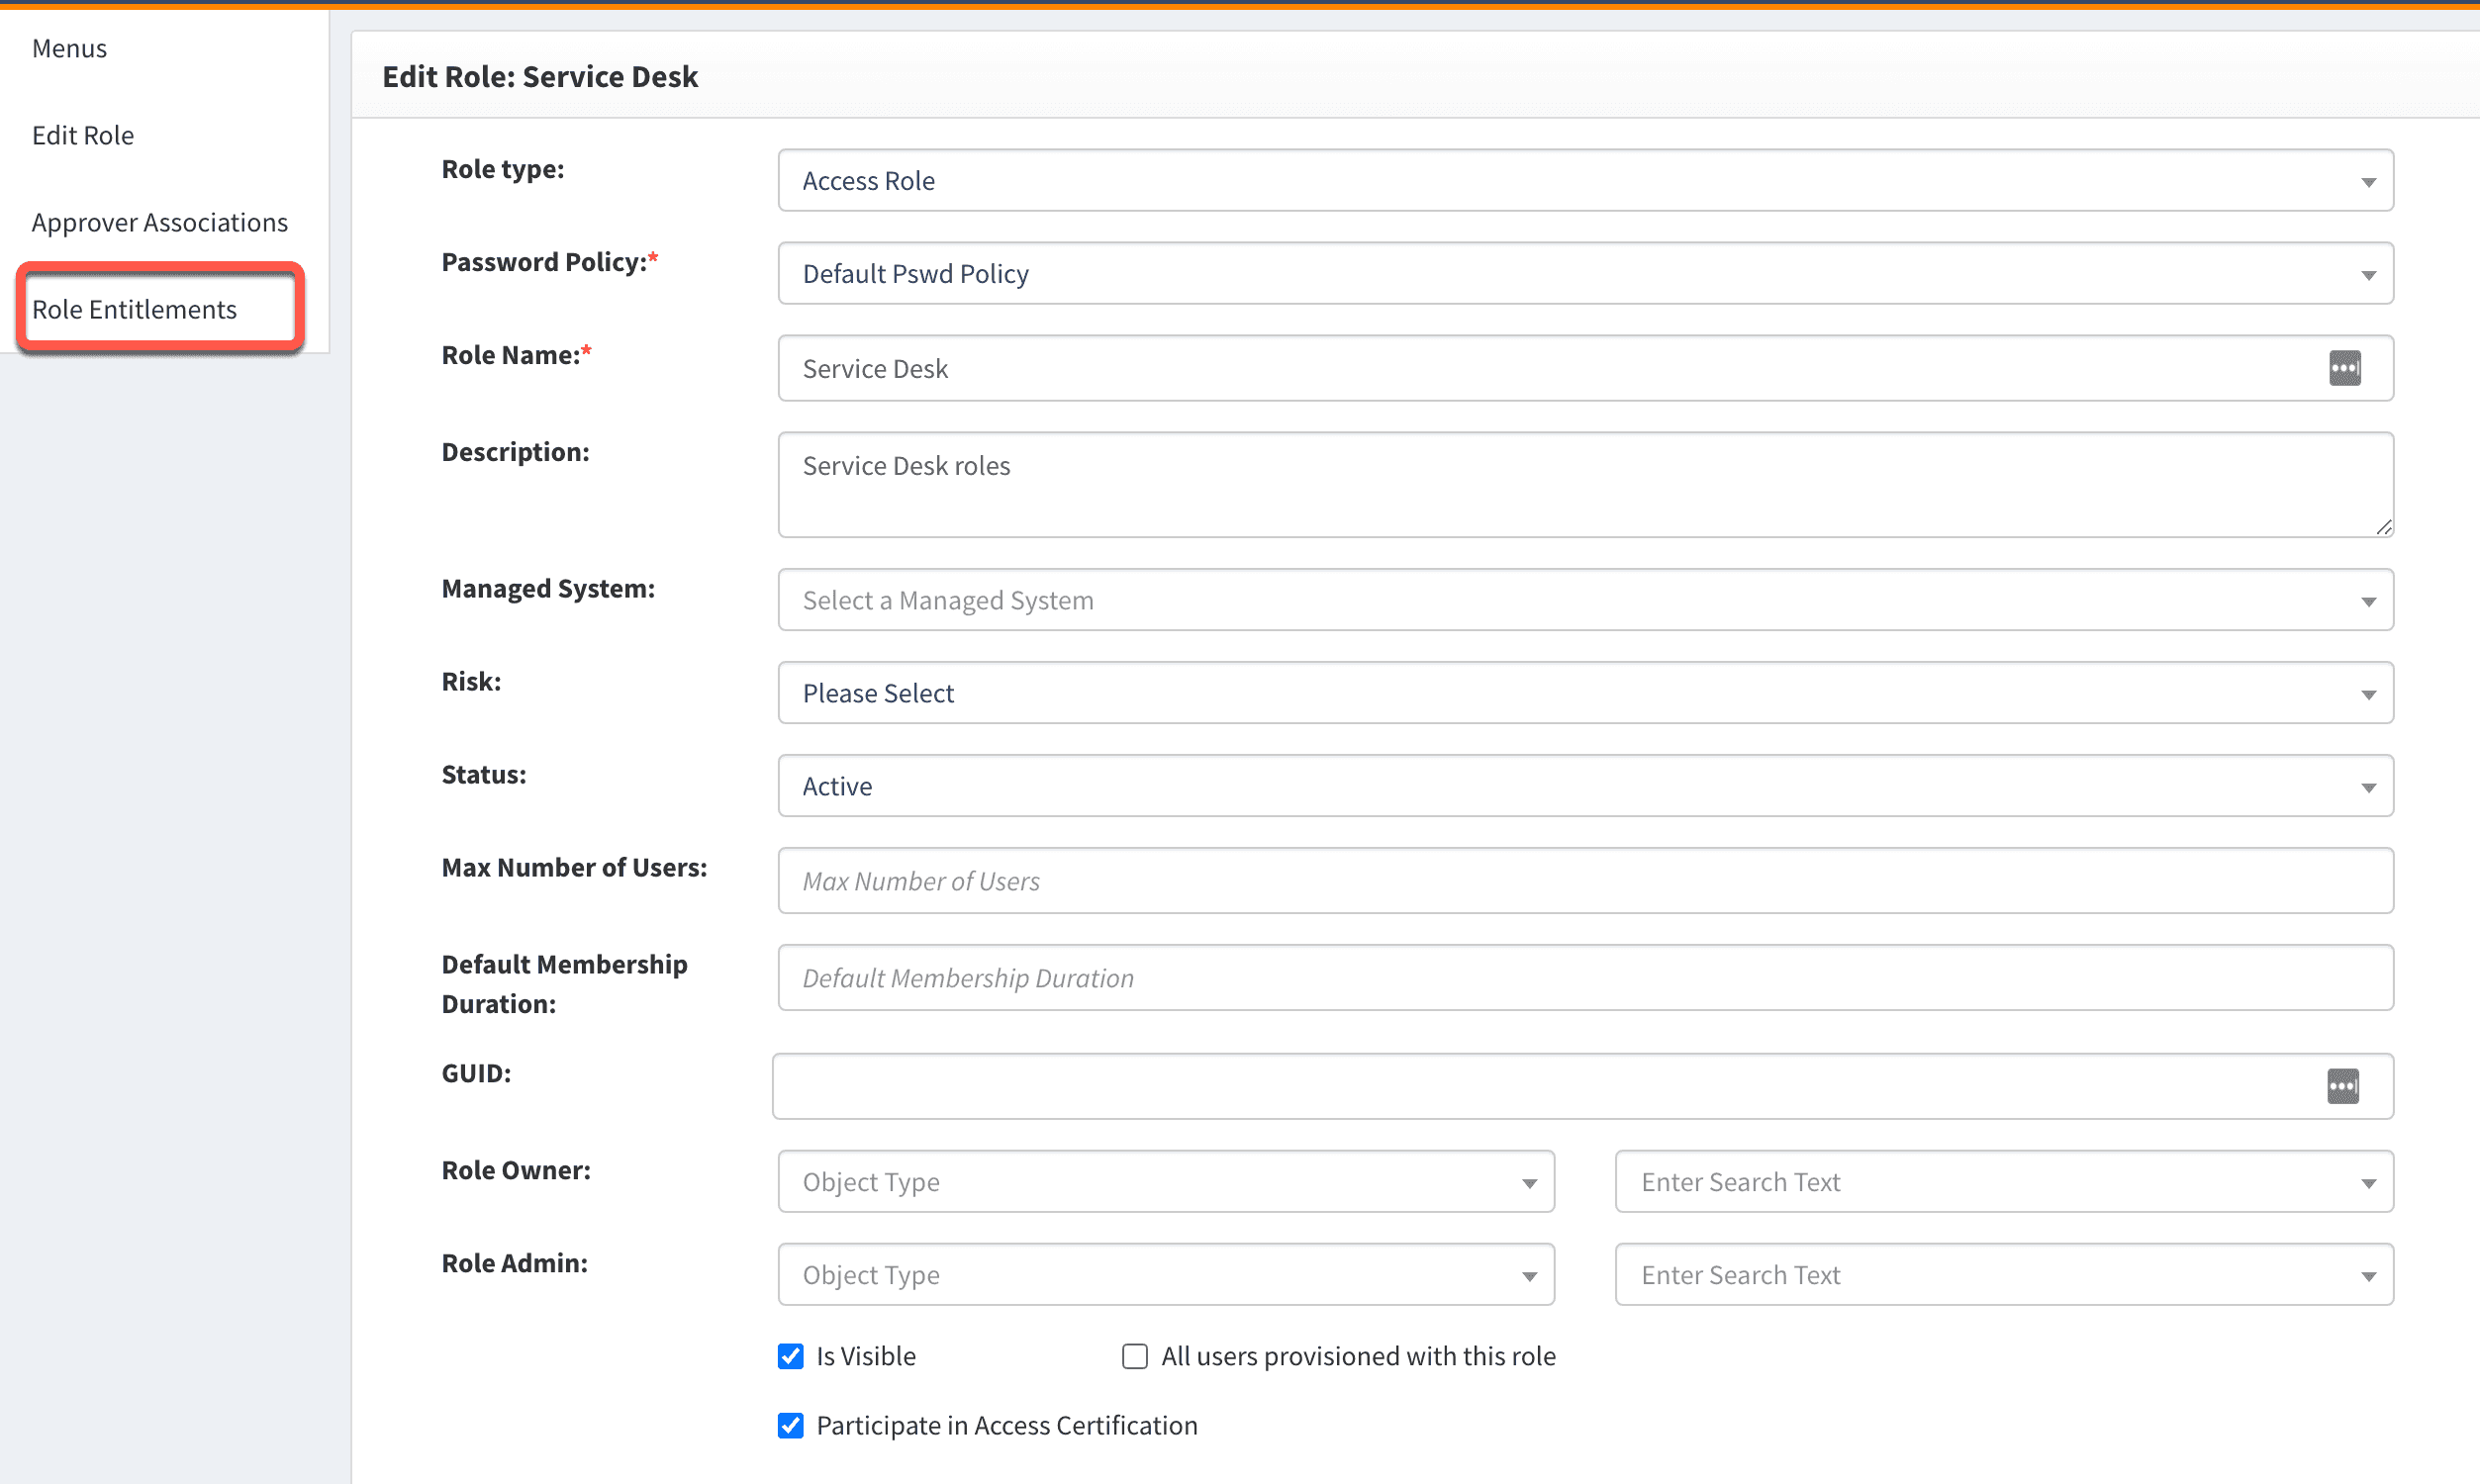The height and width of the screenshot is (1484, 2480).
Task: Change the Status dropdown from Active
Action: [1585, 786]
